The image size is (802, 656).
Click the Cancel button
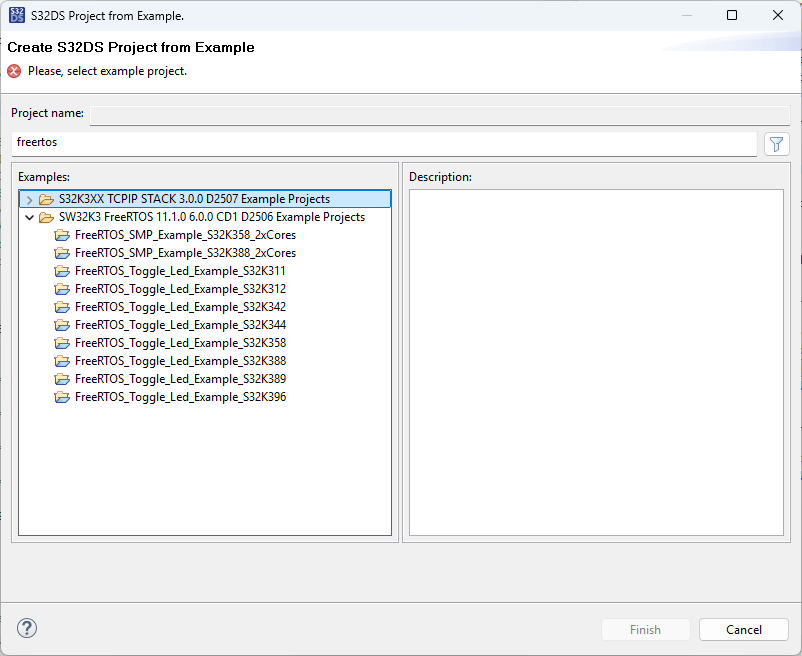[744, 629]
